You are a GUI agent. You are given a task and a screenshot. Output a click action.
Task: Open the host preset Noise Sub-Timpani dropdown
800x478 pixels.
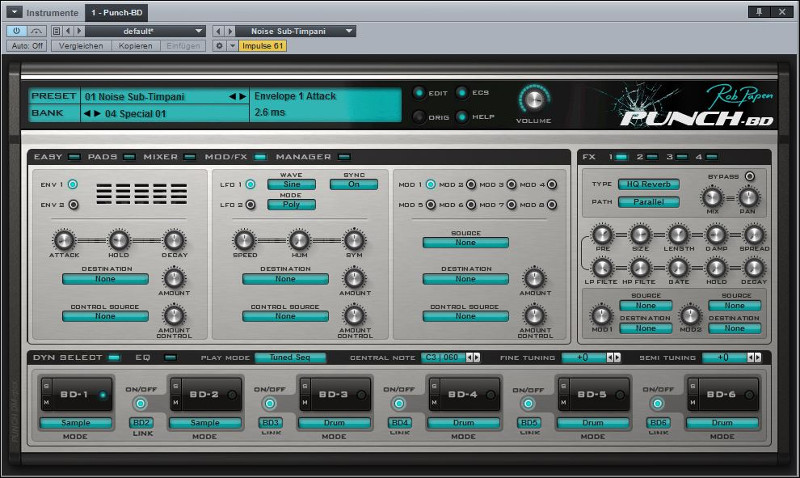[295, 31]
